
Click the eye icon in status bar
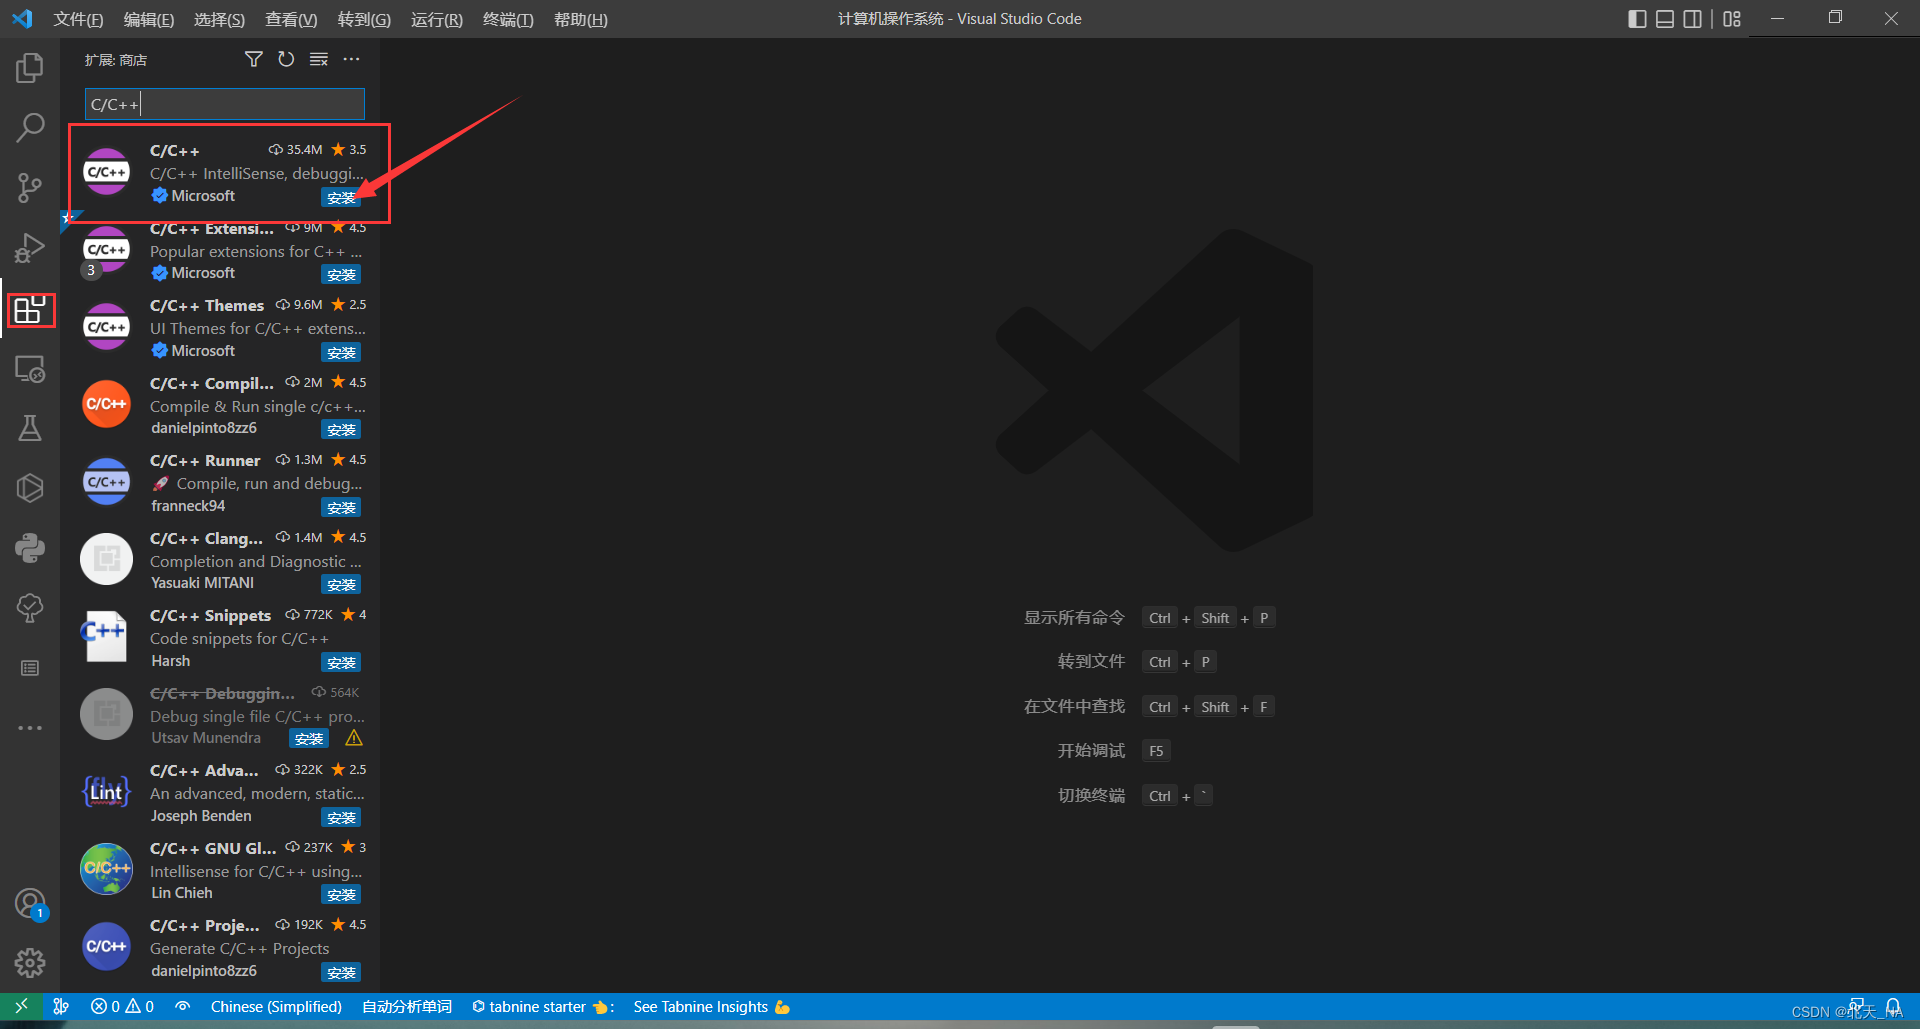[x=182, y=1006]
